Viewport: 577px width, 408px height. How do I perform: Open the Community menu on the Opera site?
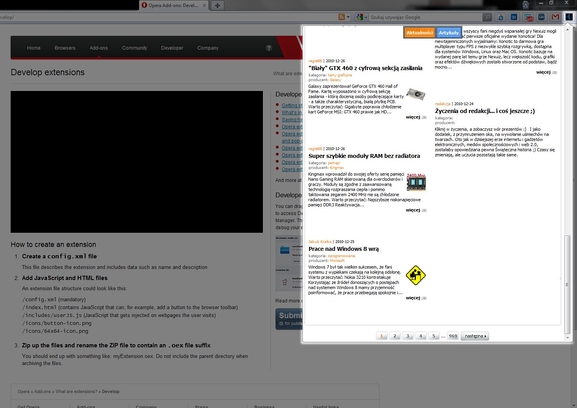pos(134,48)
